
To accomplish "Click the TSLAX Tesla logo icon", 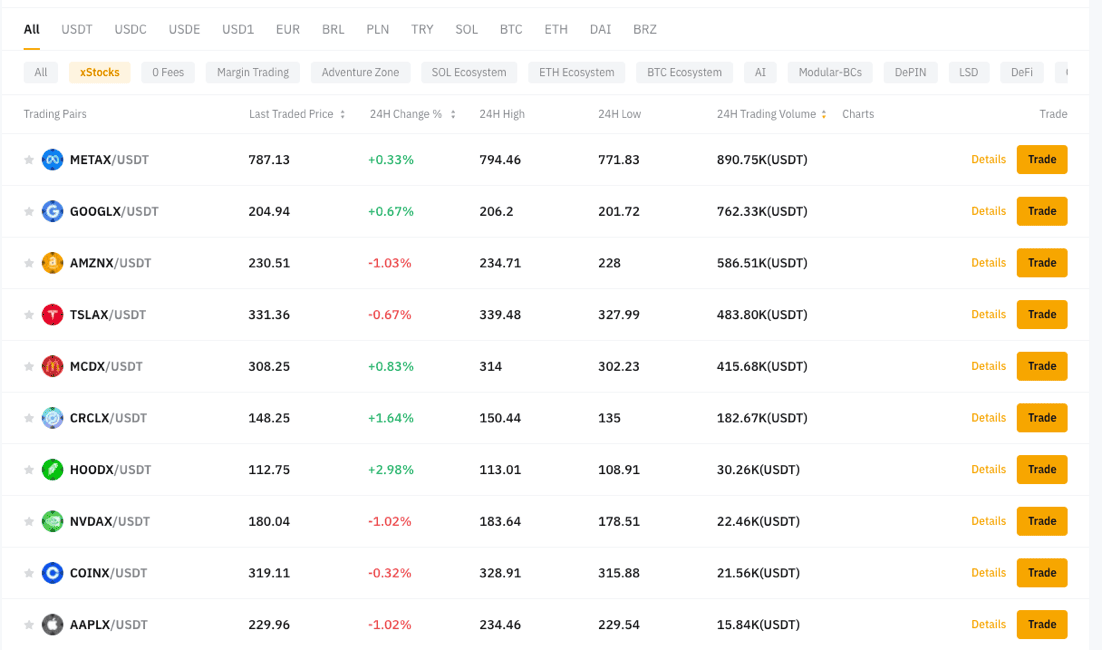I will click(x=52, y=315).
